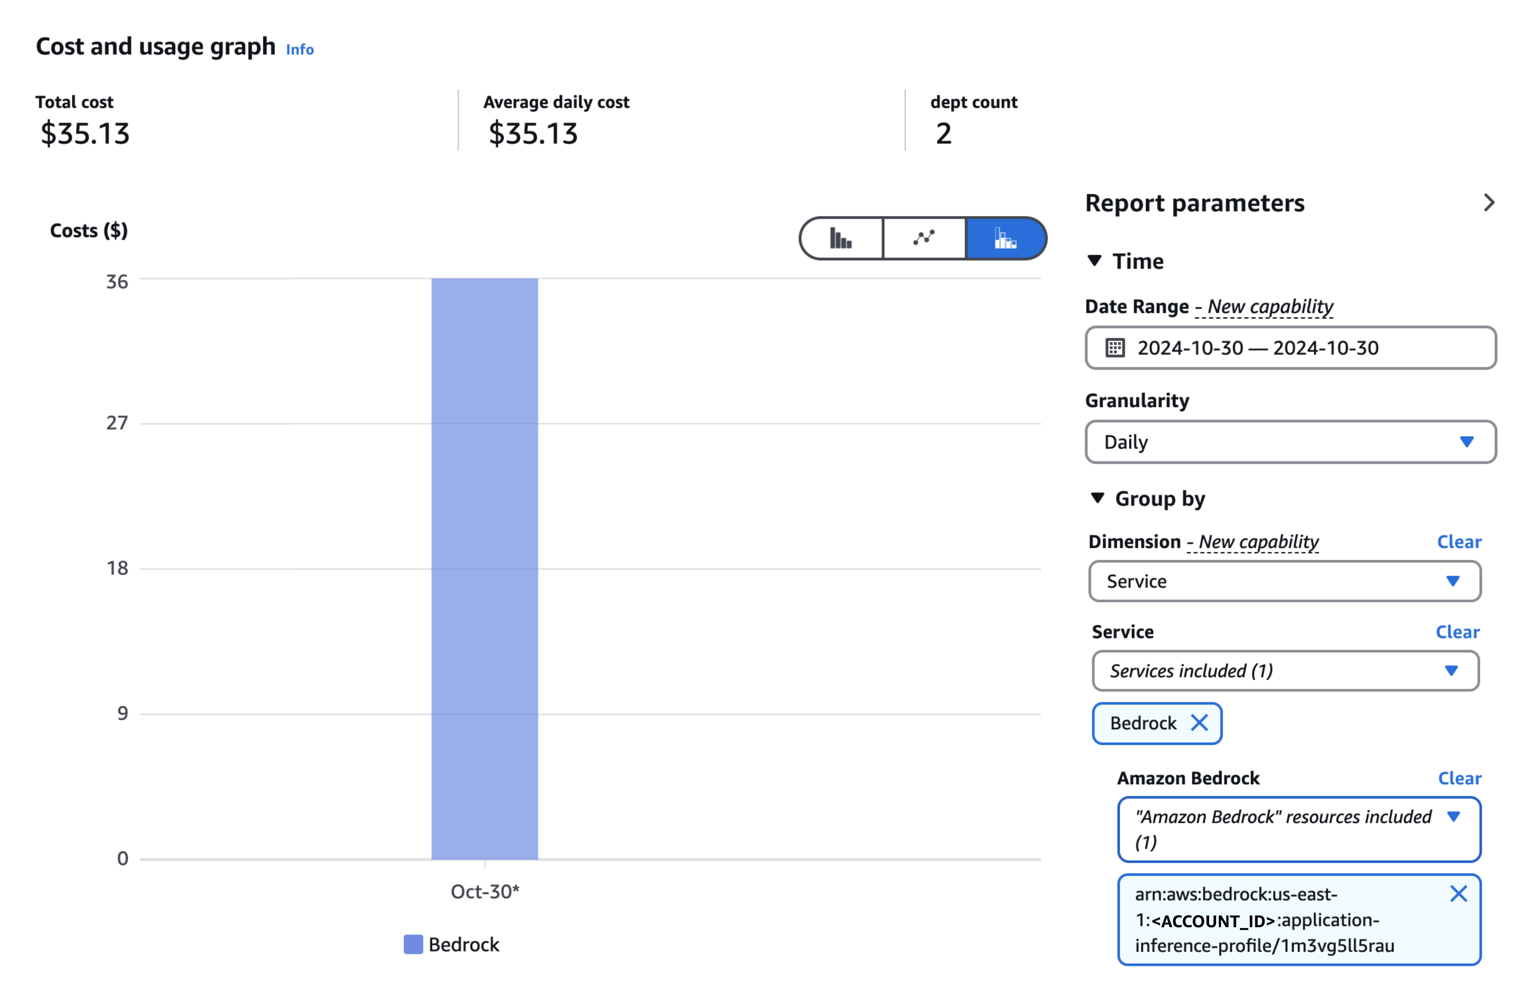Open the Info link beside graph title
This screenshot has height=1008, width=1540.
(x=299, y=49)
